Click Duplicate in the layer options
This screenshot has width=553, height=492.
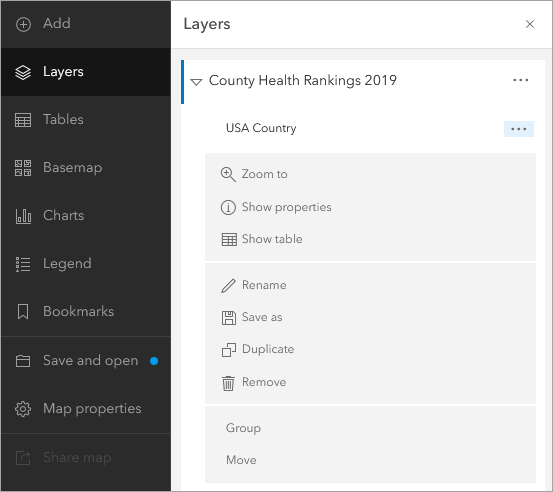(x=258, y=349)
